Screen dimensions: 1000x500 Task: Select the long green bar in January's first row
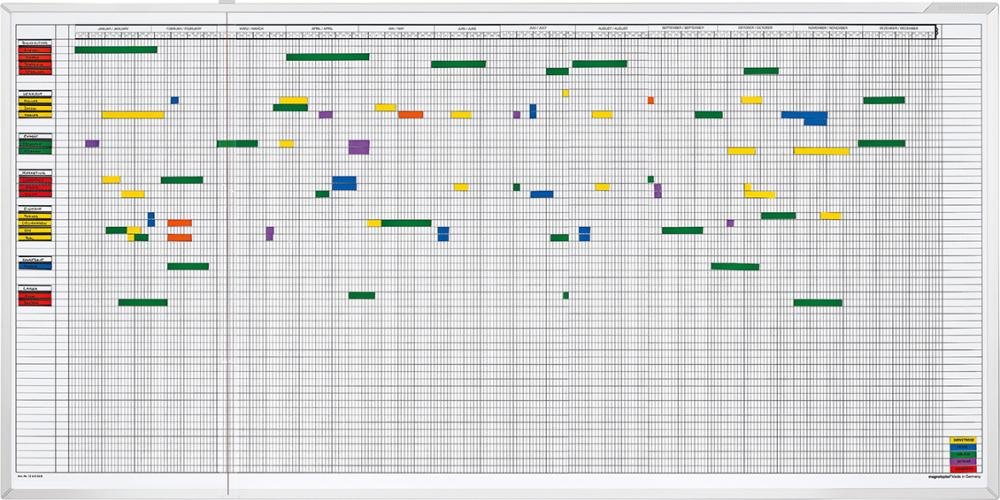(x=116, y=49)
